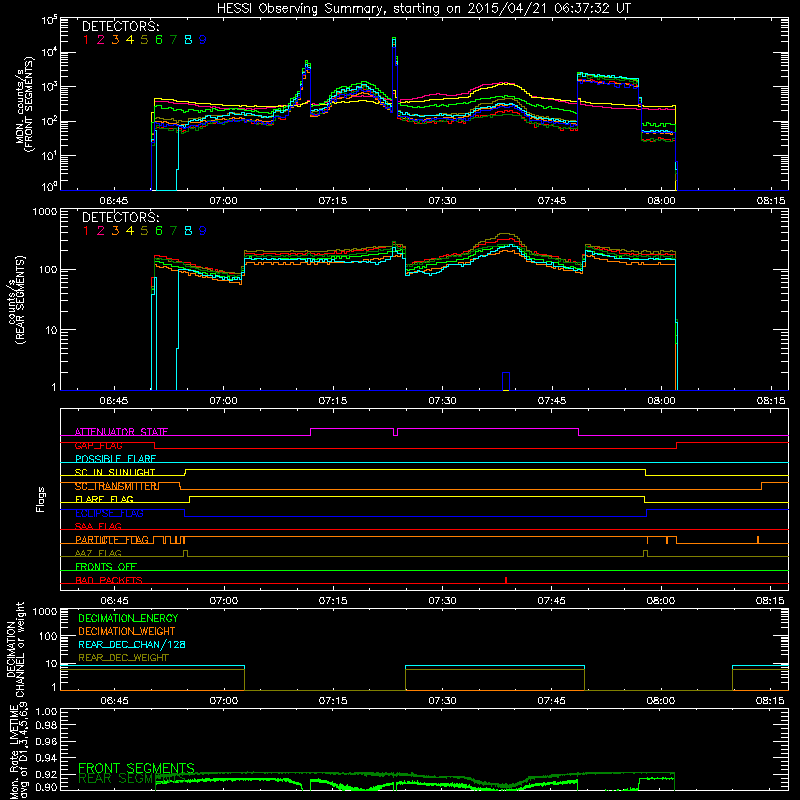Click the REAR_DEC_WEIGHT legend entry
Viewport: 800px width, 800px height.
pos(123,658)
